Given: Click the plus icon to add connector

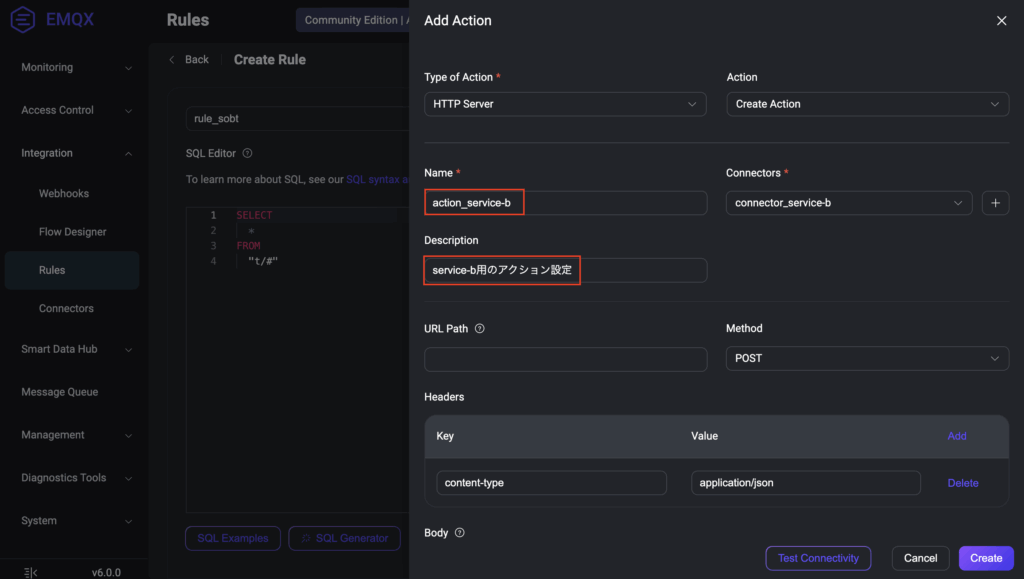Looking at the screenshot, I should 995,203.
